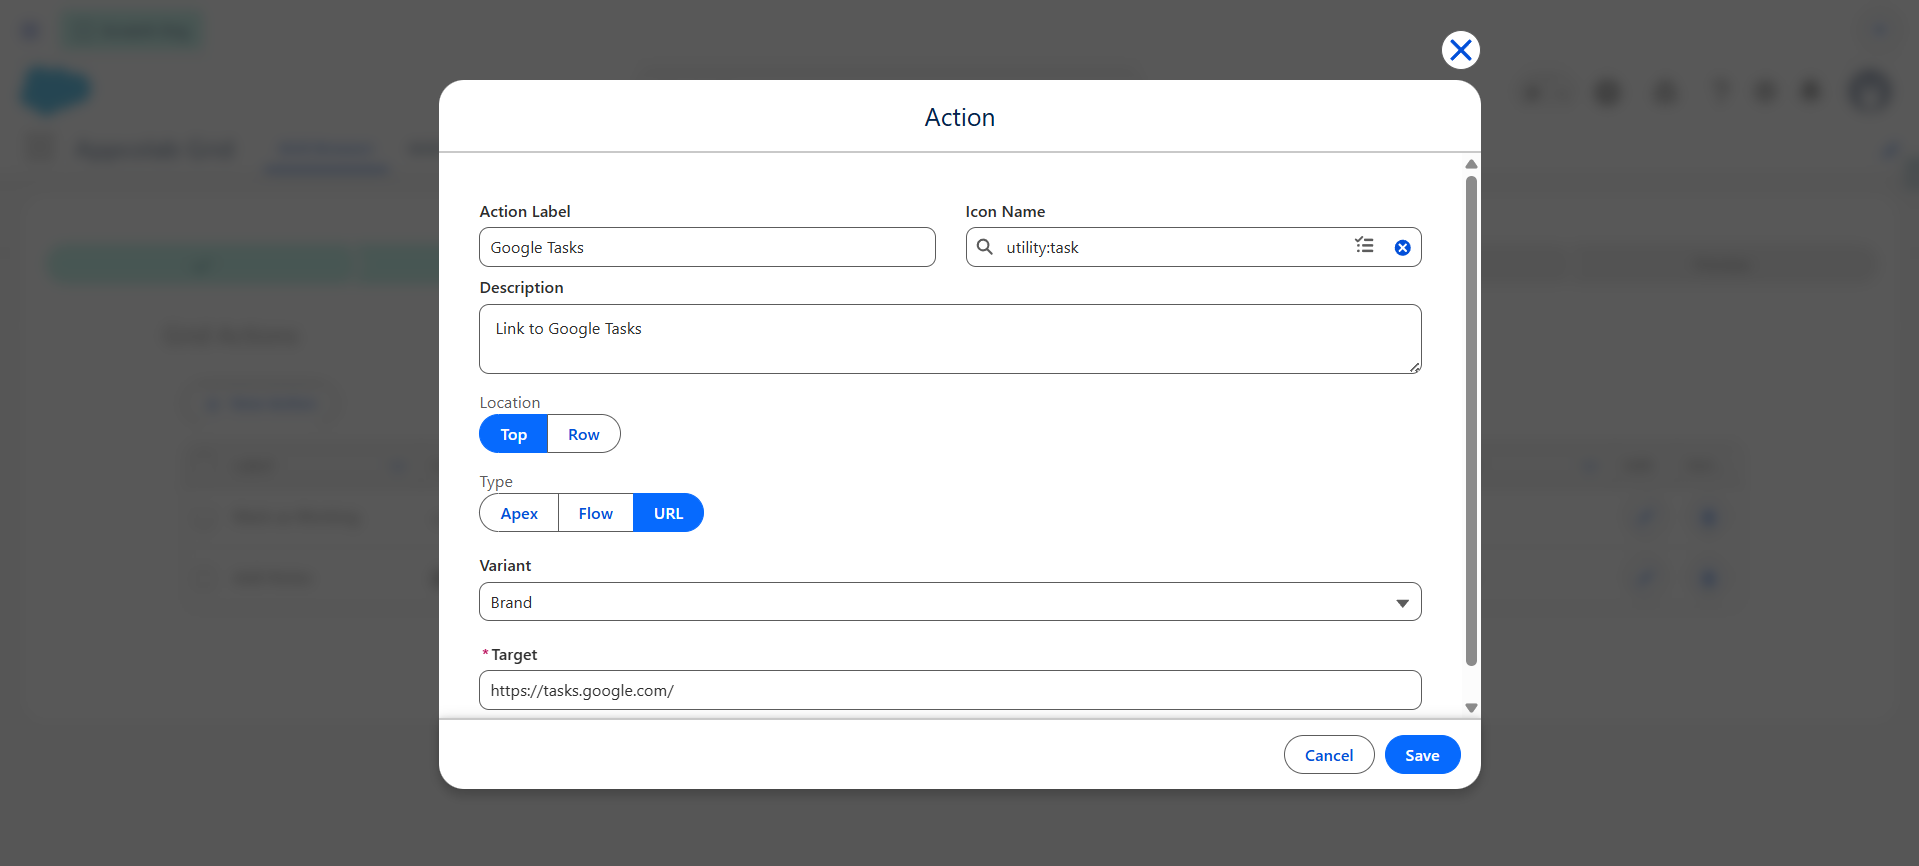
Task: Save the action
Action: click(1422, 755)
